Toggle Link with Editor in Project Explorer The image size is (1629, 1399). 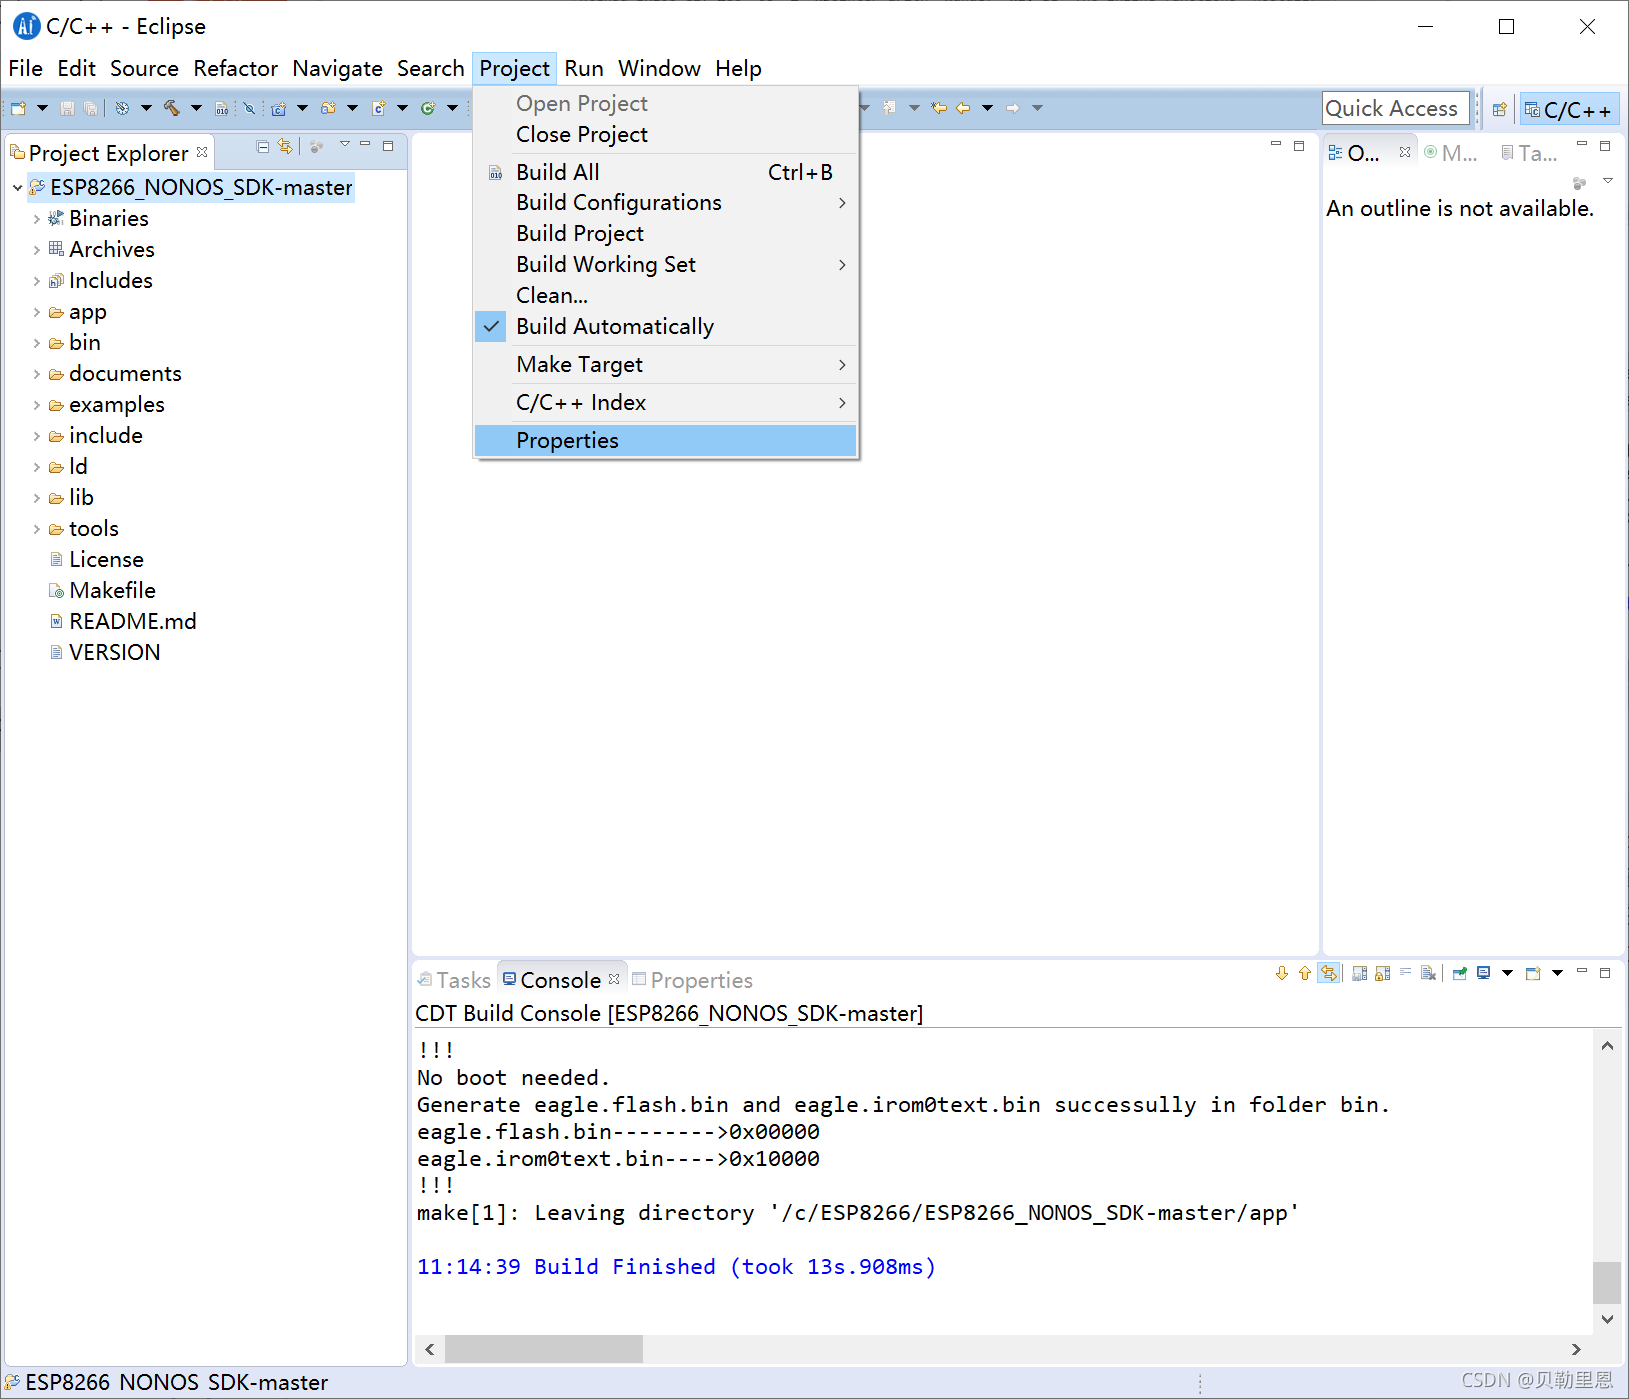285,146
